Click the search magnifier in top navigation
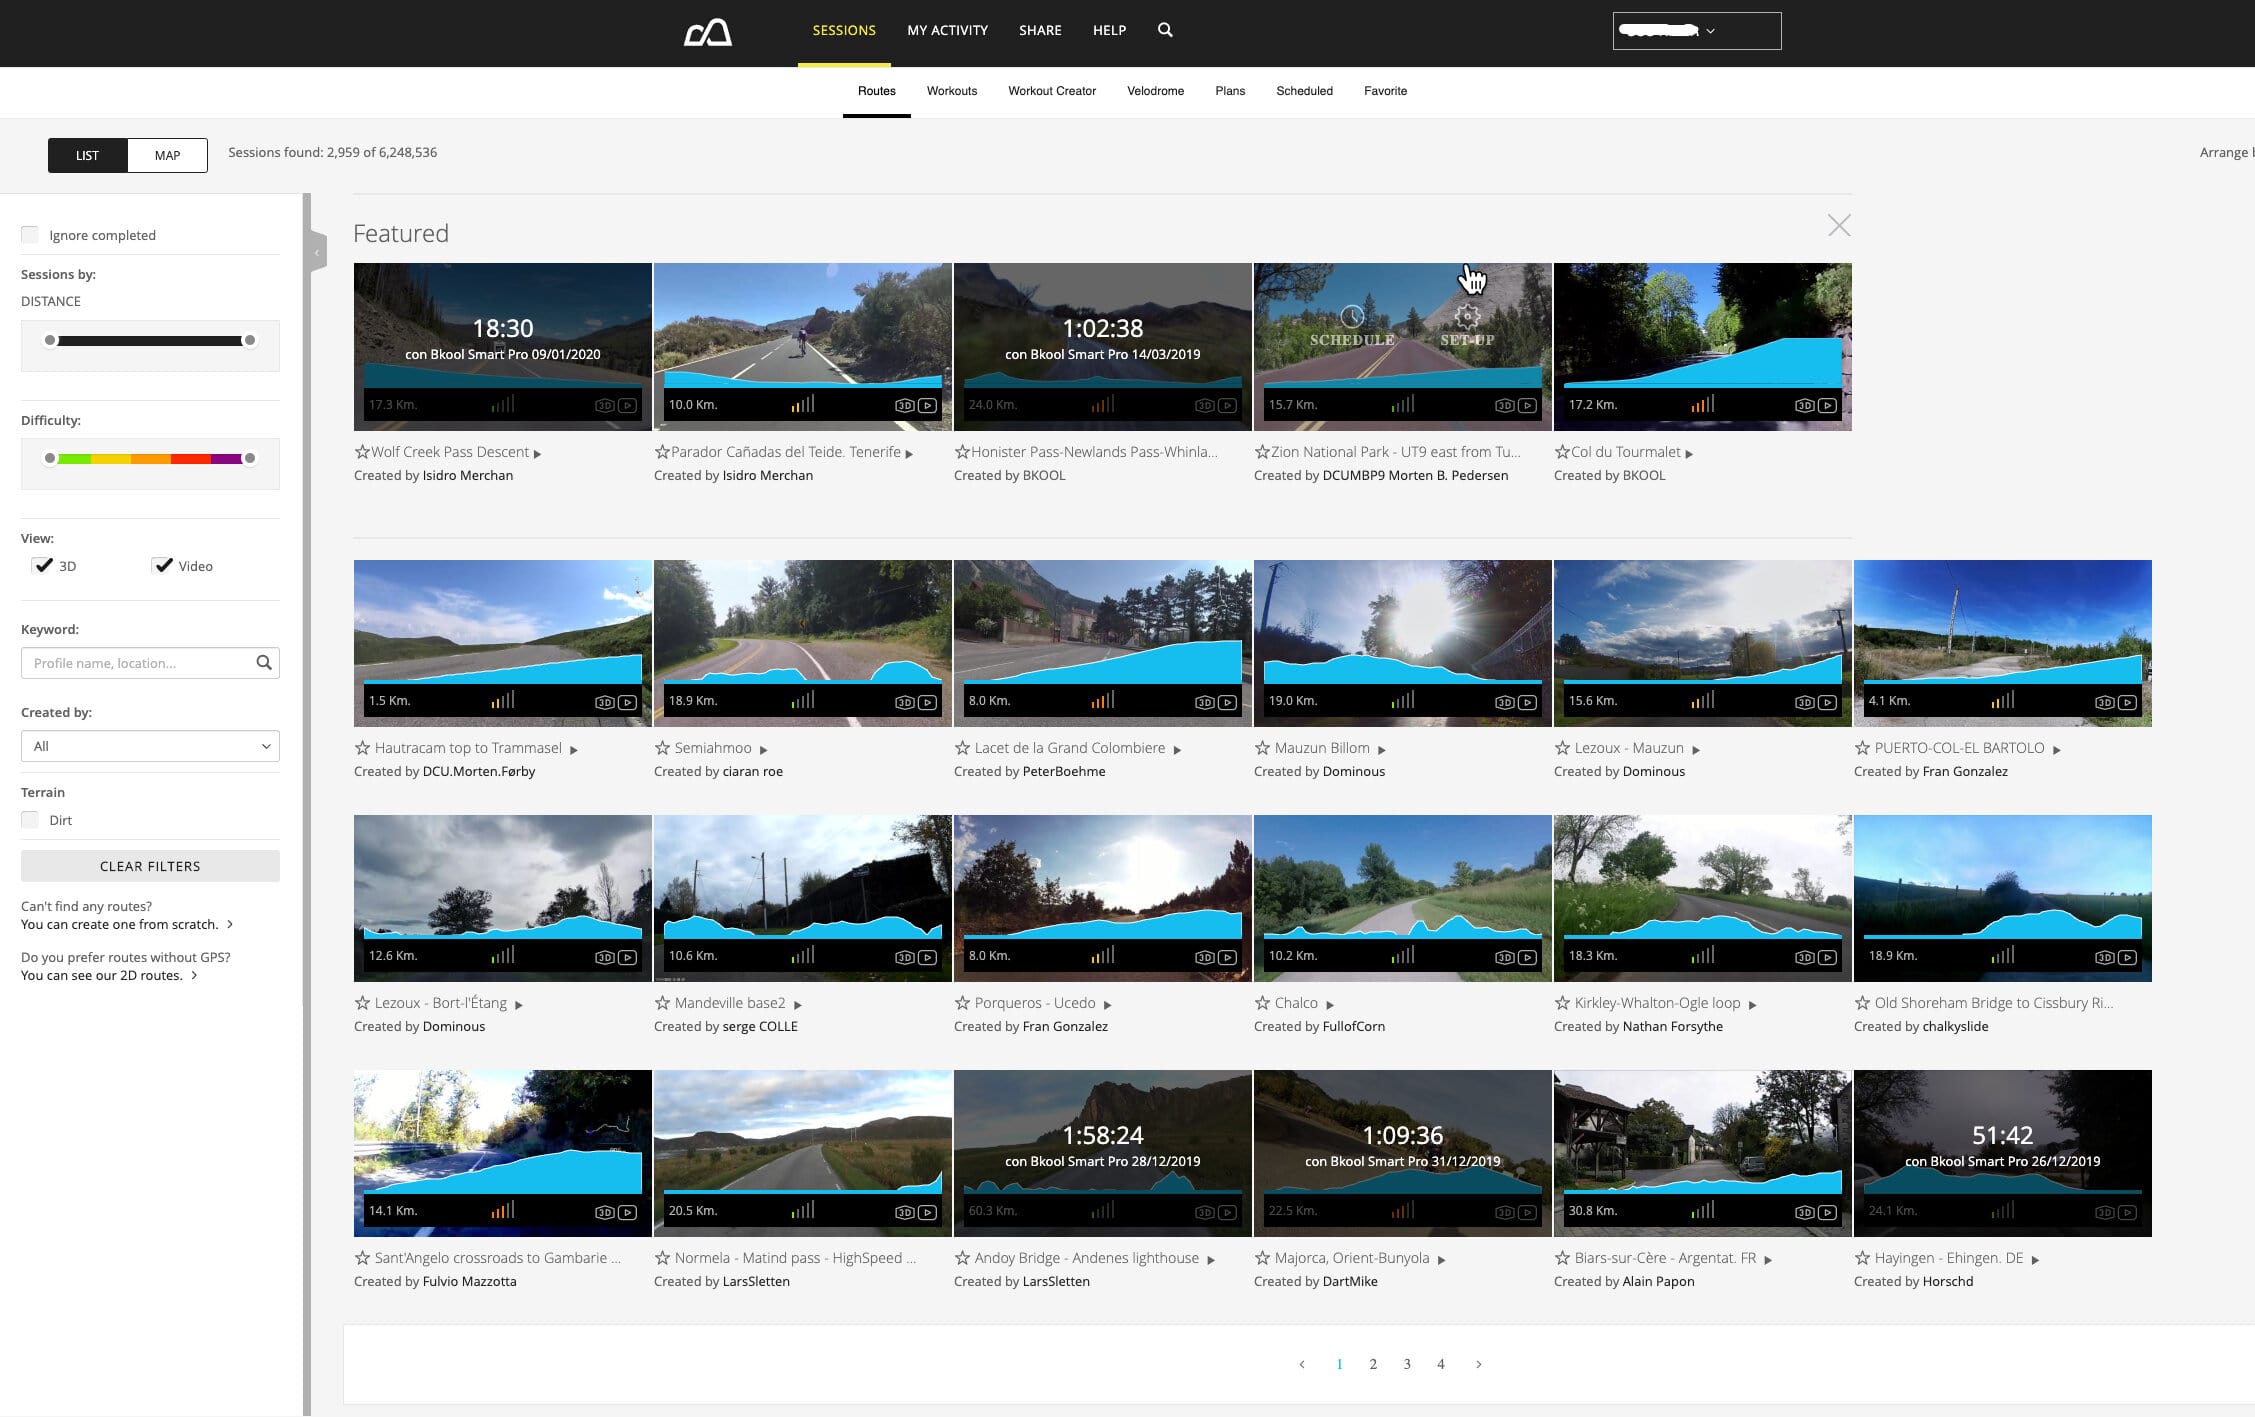 (x=1165, y=30)
